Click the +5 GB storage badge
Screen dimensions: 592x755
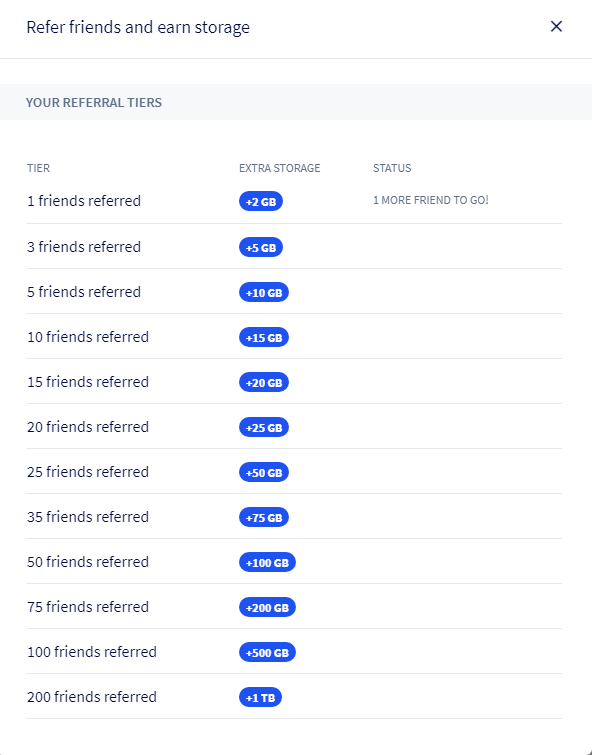(x=261, y=247)
